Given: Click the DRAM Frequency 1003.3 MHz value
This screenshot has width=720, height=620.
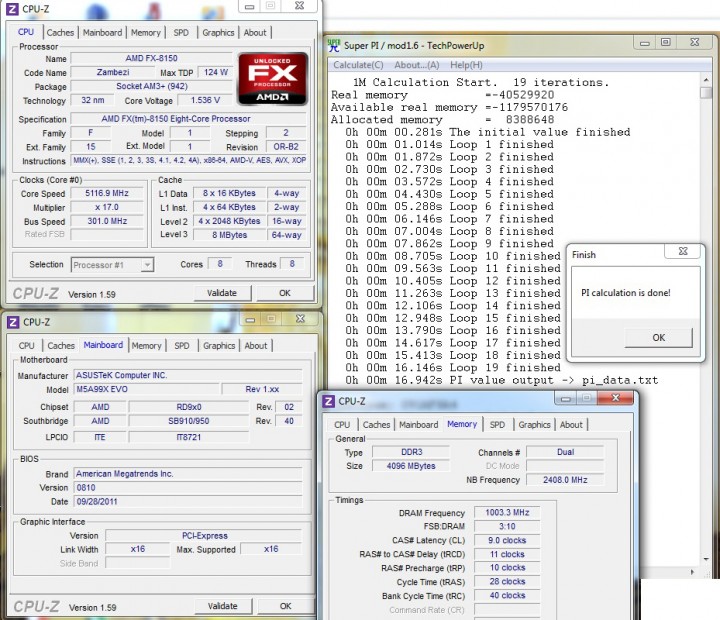Looking at the screenshot, I should point(507,513).
